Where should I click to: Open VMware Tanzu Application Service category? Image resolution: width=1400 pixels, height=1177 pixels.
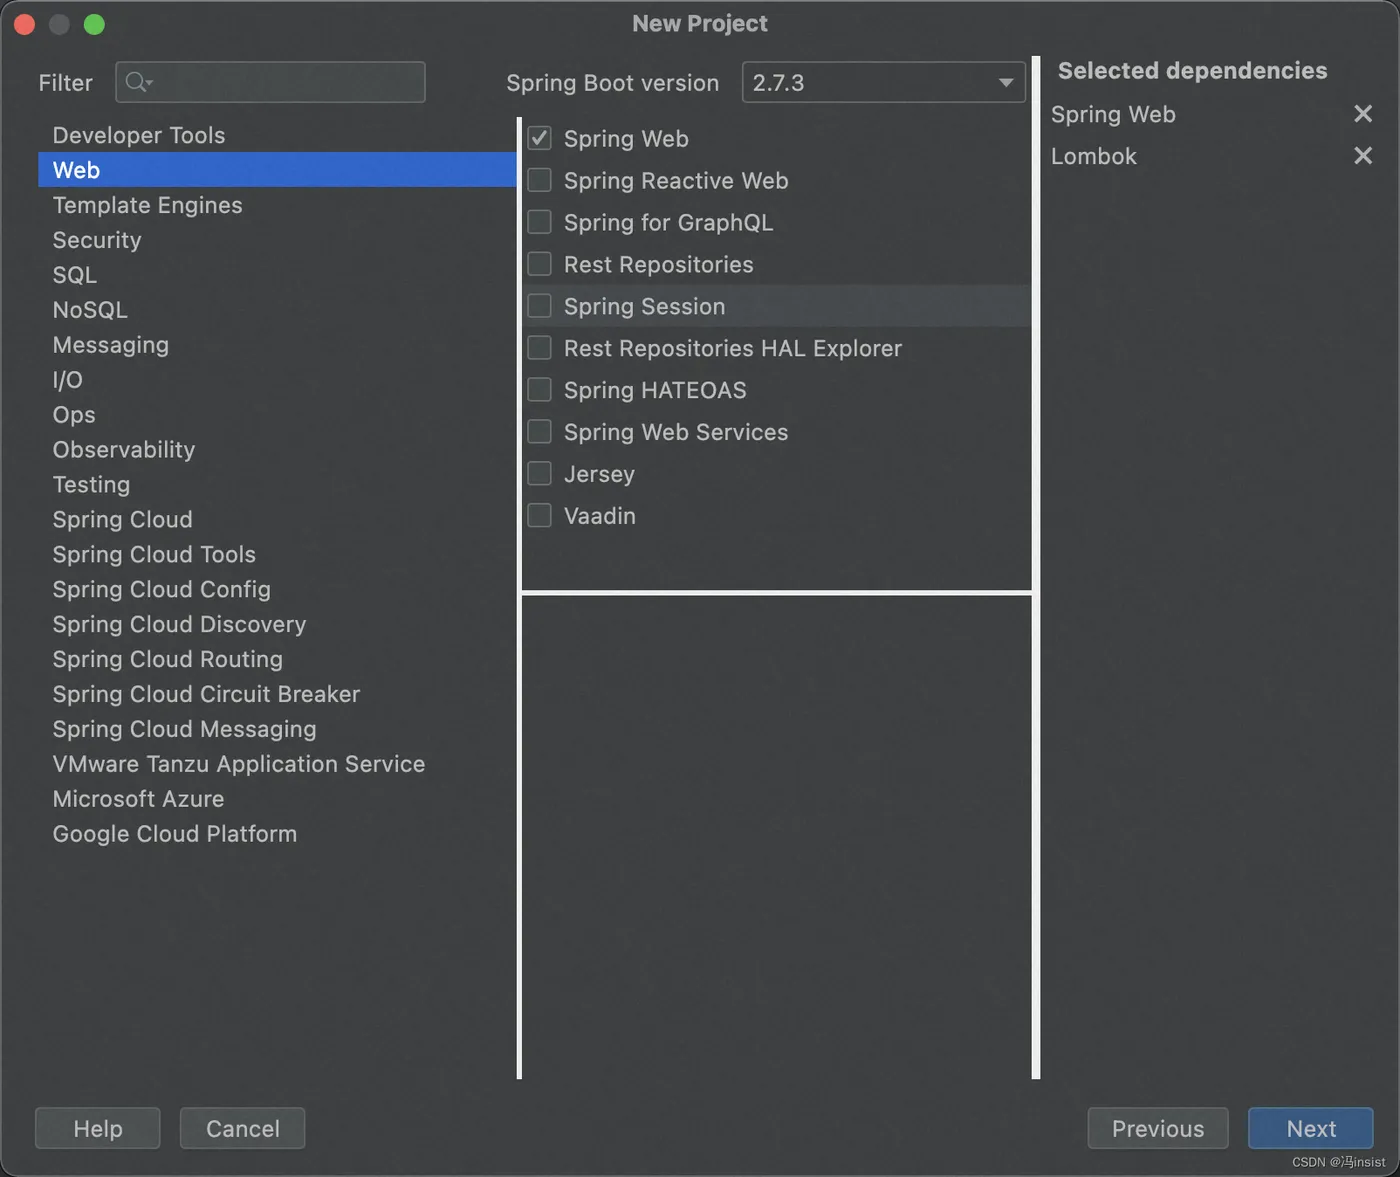coord(277,765)
